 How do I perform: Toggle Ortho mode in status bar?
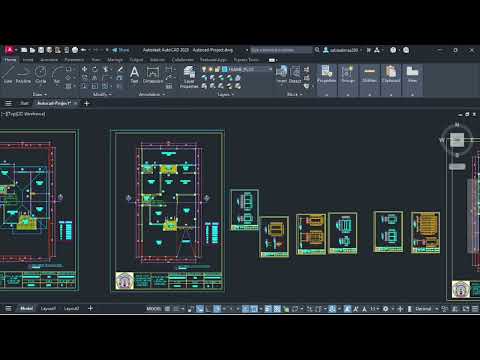[208, 309]
